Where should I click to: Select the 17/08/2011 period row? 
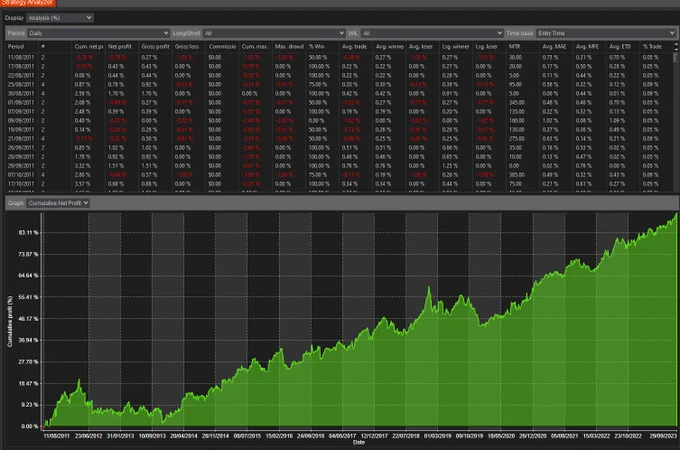(x=339, y=66)
